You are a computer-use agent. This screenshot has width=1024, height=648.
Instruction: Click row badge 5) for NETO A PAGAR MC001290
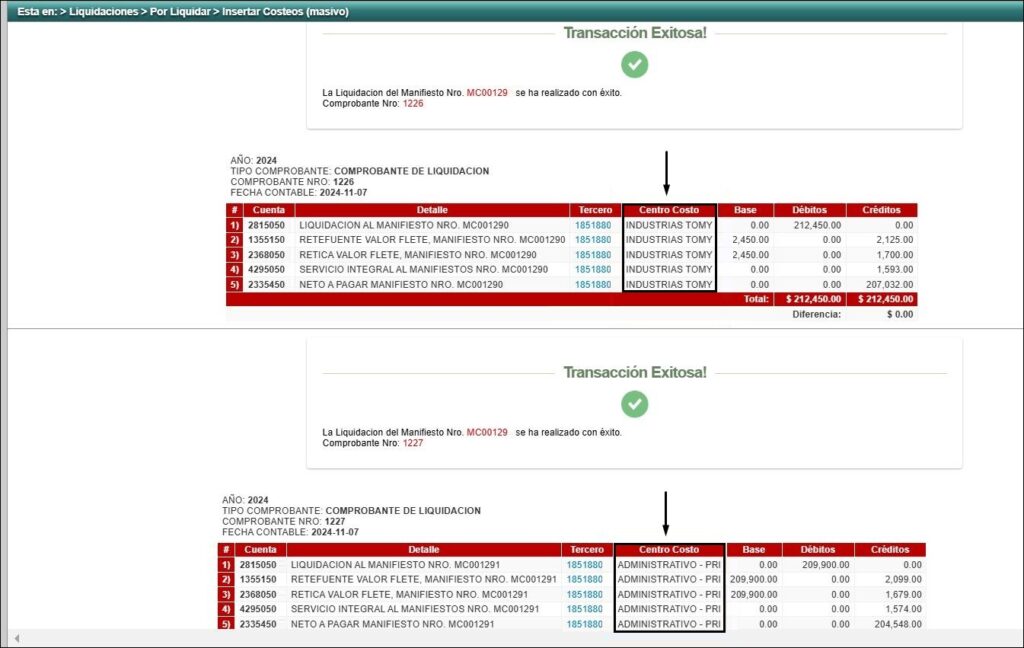234,284
